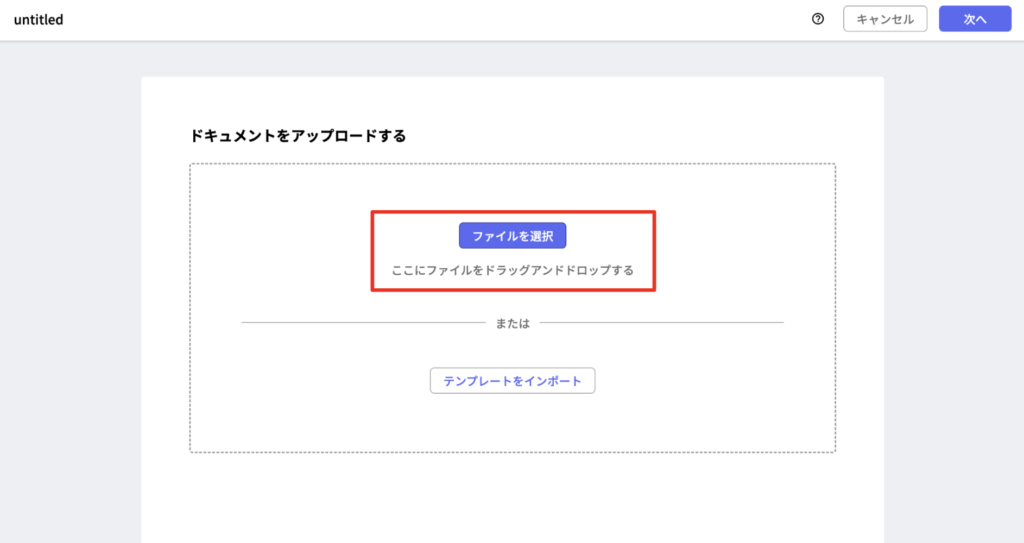1024x543 pixels.
Task: Click the ここにファイルをドラッグアンドドロップする text
Action: (513, 270)
